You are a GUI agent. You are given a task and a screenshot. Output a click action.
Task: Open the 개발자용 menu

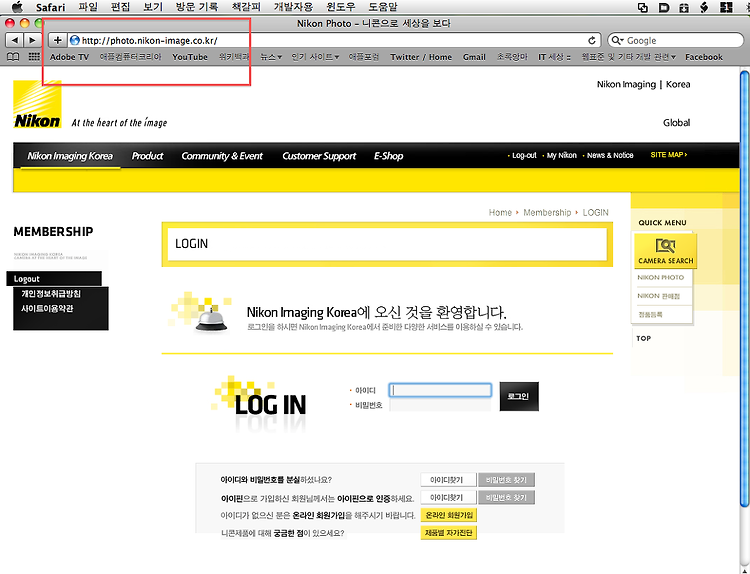[x=293, y=7]
